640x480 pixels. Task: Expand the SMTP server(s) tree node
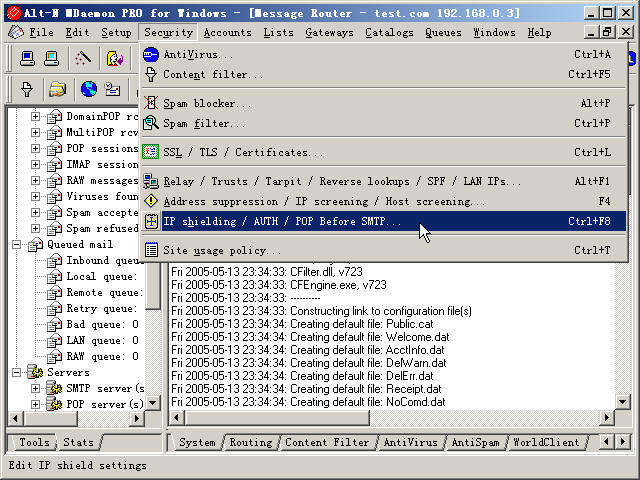tap(36, 388)
